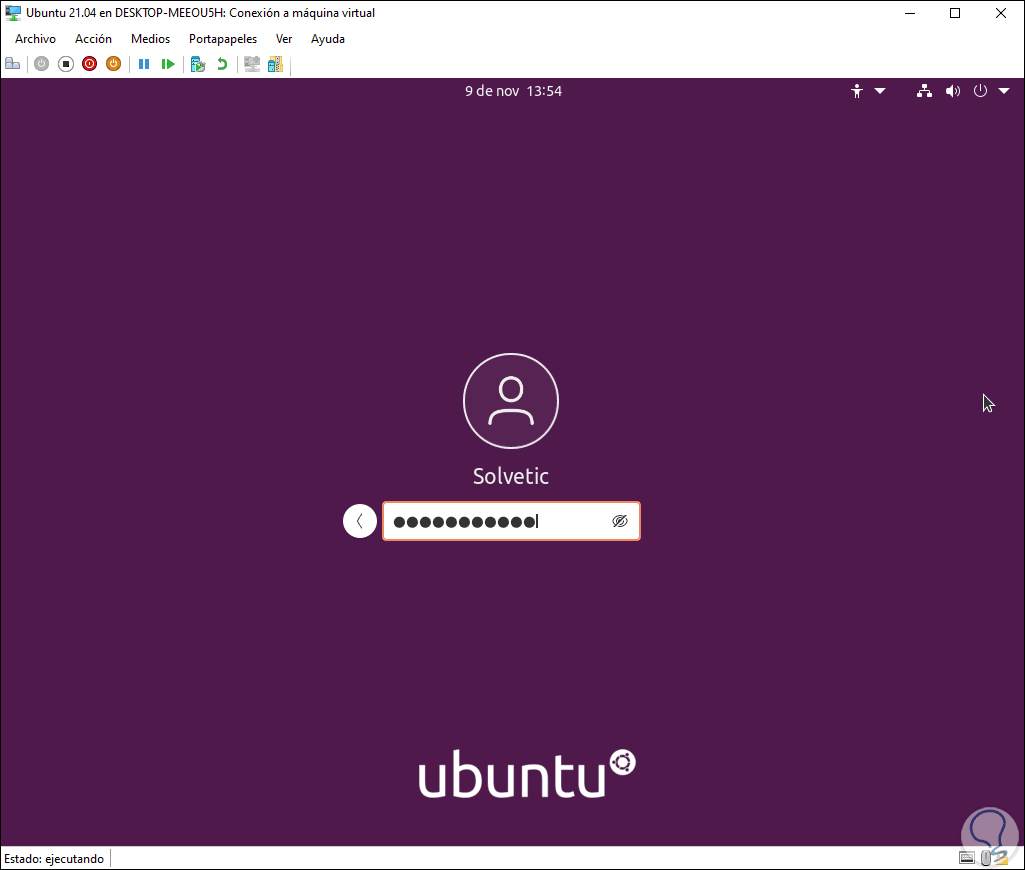Screen dimensions: 1025x870
Task: Click the volume speaker icon in Ubuntu bar
Action: 953,92
